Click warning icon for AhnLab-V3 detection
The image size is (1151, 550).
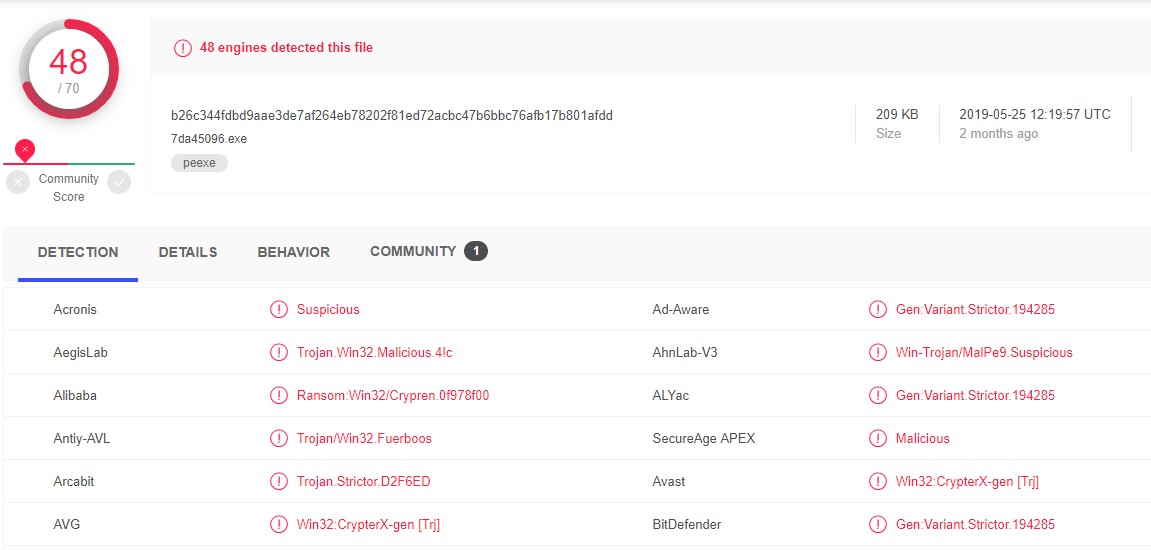pos(878,353)
